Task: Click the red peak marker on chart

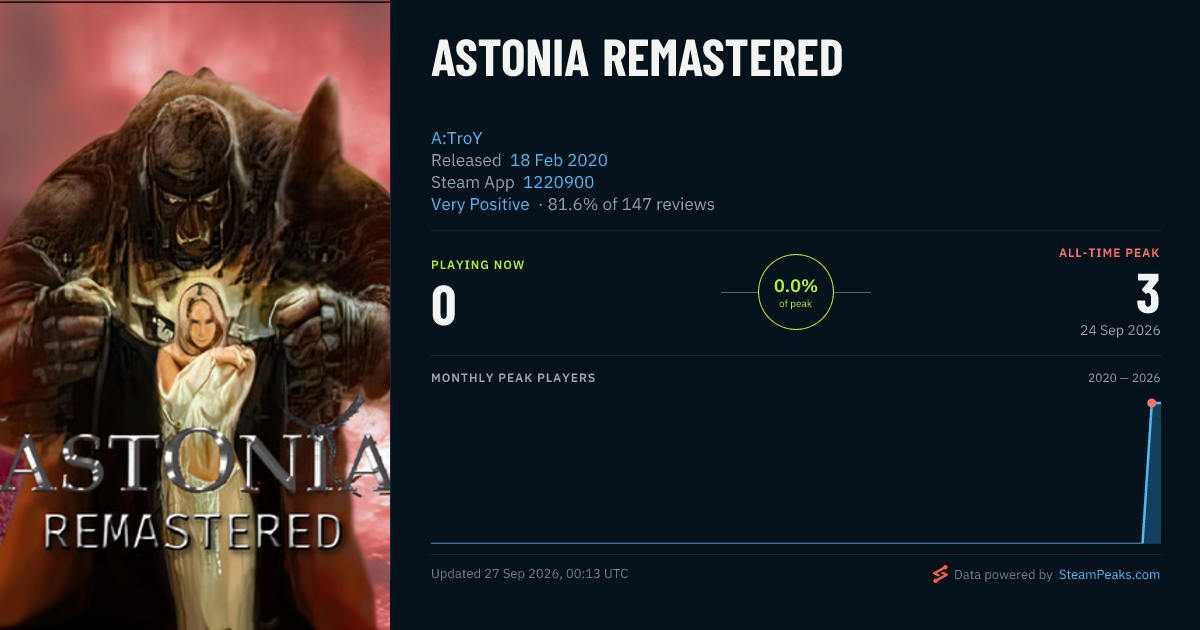Action: pos(1151,403)
